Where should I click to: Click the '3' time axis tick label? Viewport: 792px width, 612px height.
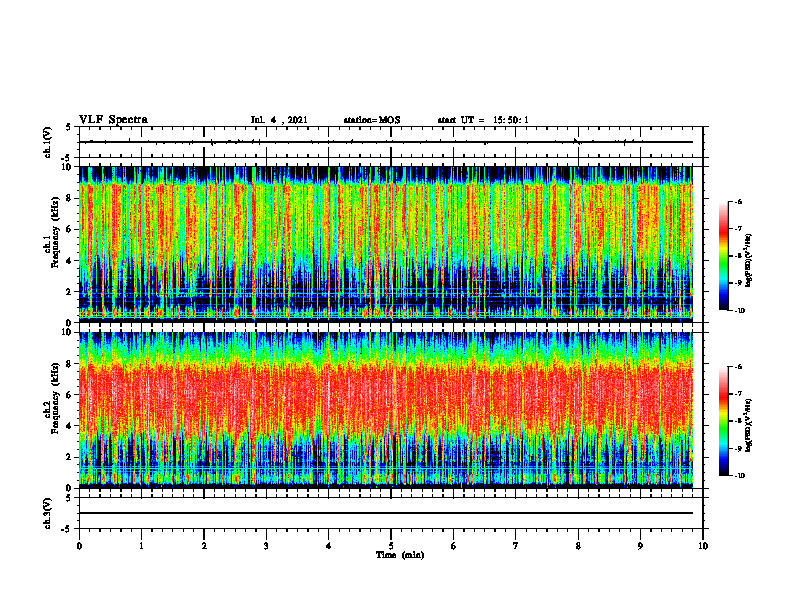(x=266, y=546)
